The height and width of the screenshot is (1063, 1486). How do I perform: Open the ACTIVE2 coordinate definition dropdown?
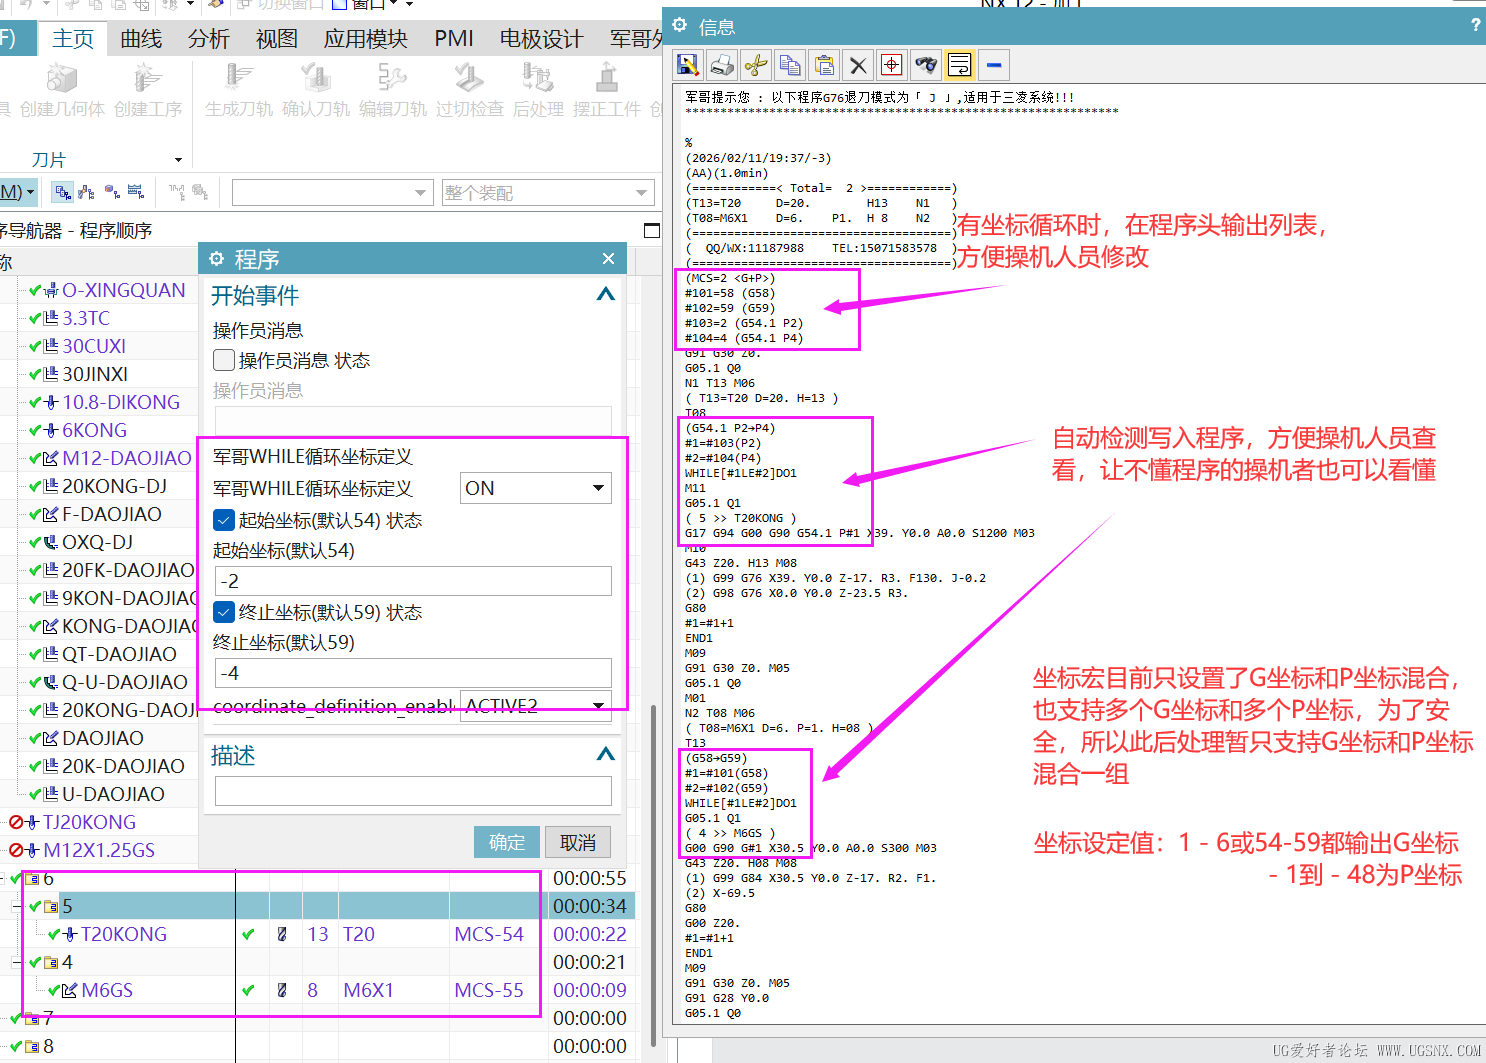(x=536, y=704)
